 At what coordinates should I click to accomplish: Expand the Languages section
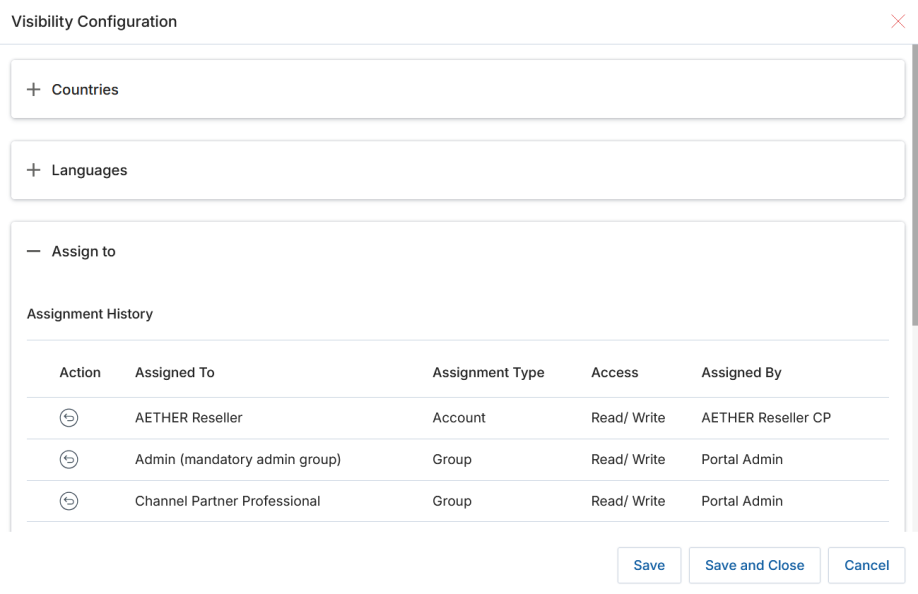[33, 170]
